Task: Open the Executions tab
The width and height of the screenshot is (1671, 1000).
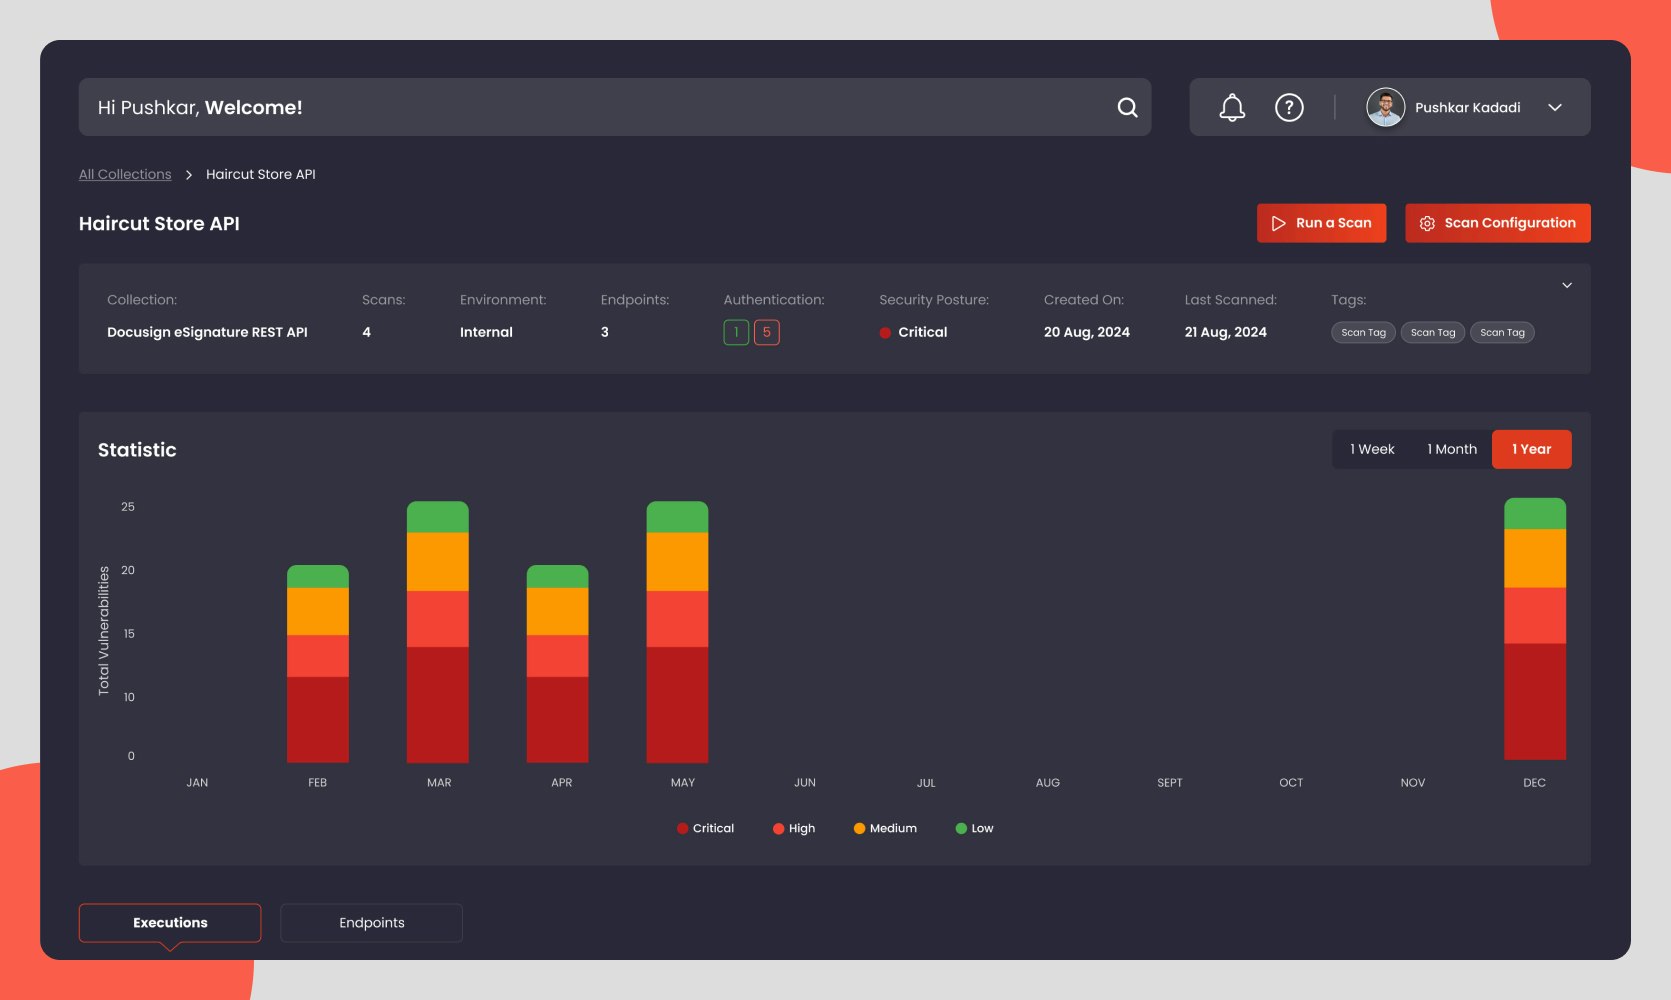Action: point(170,922)
